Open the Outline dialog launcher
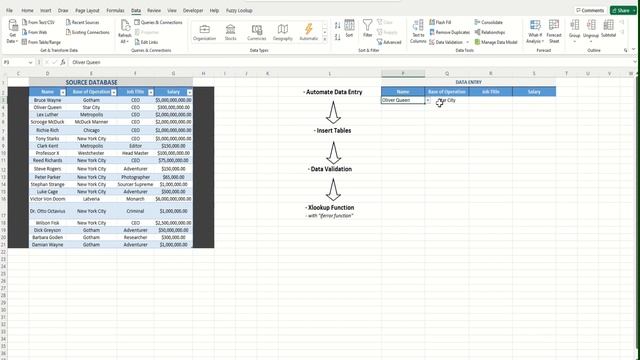Screen dimensions: 640x360 tap(625, 50)
